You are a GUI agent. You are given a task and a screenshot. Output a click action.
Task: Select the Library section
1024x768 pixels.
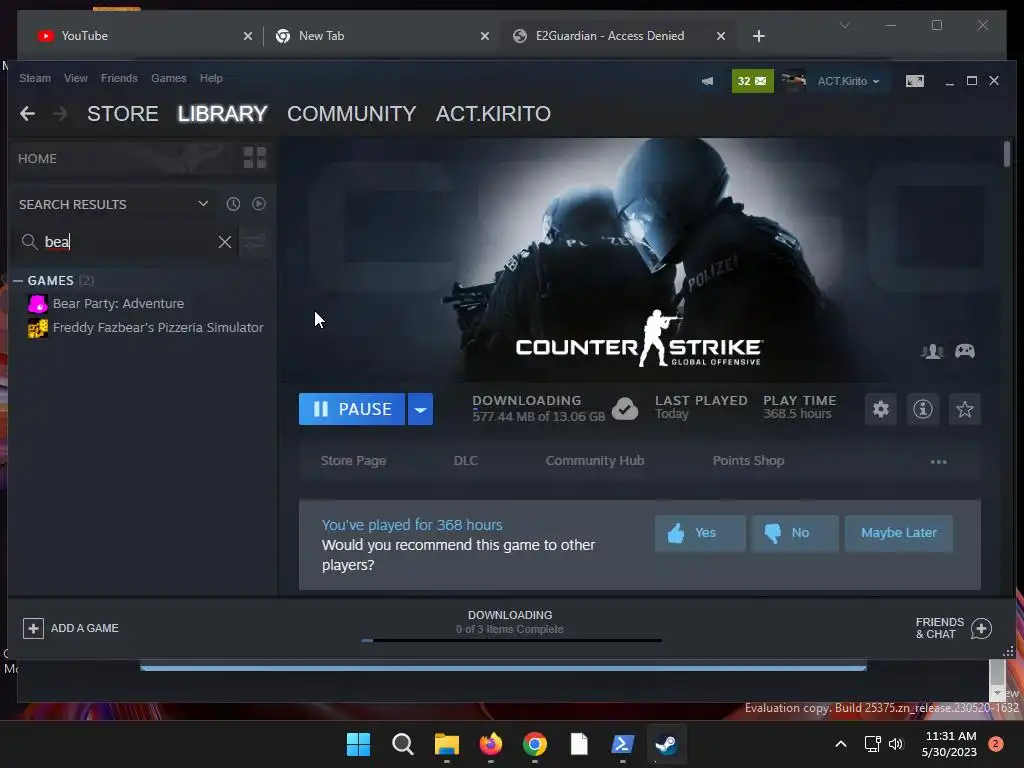(223, 114)
